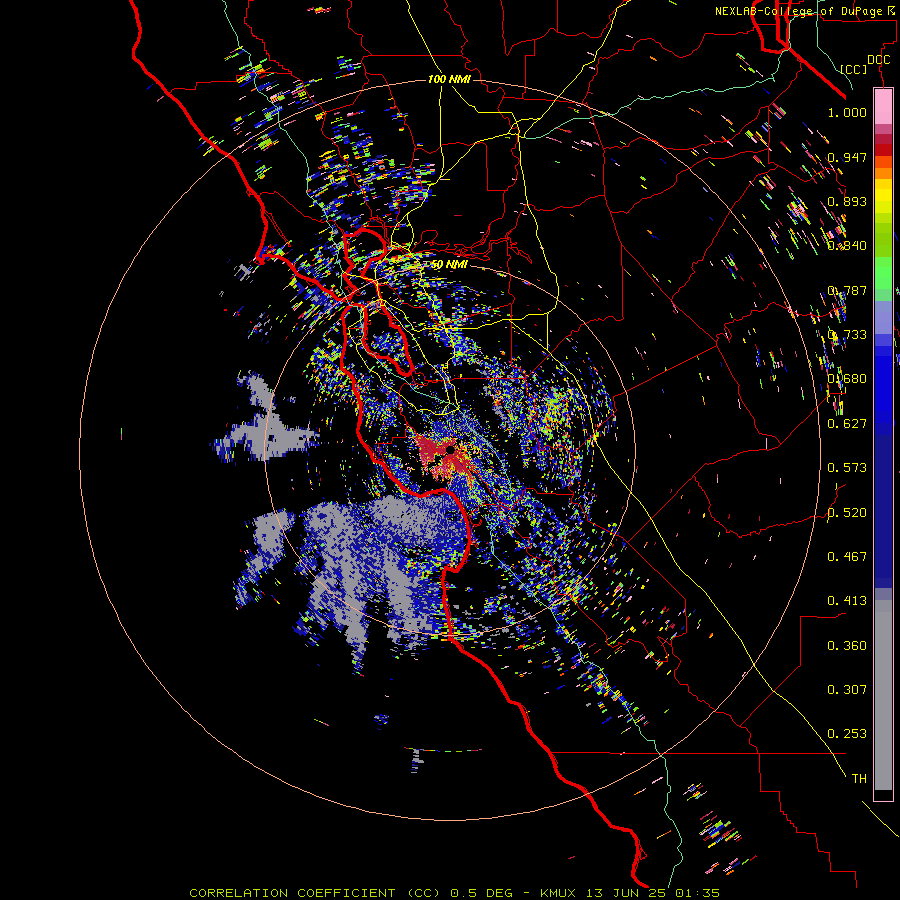Click the 0.893 scale value
The image size is (900, 900).
pos(847,201)
